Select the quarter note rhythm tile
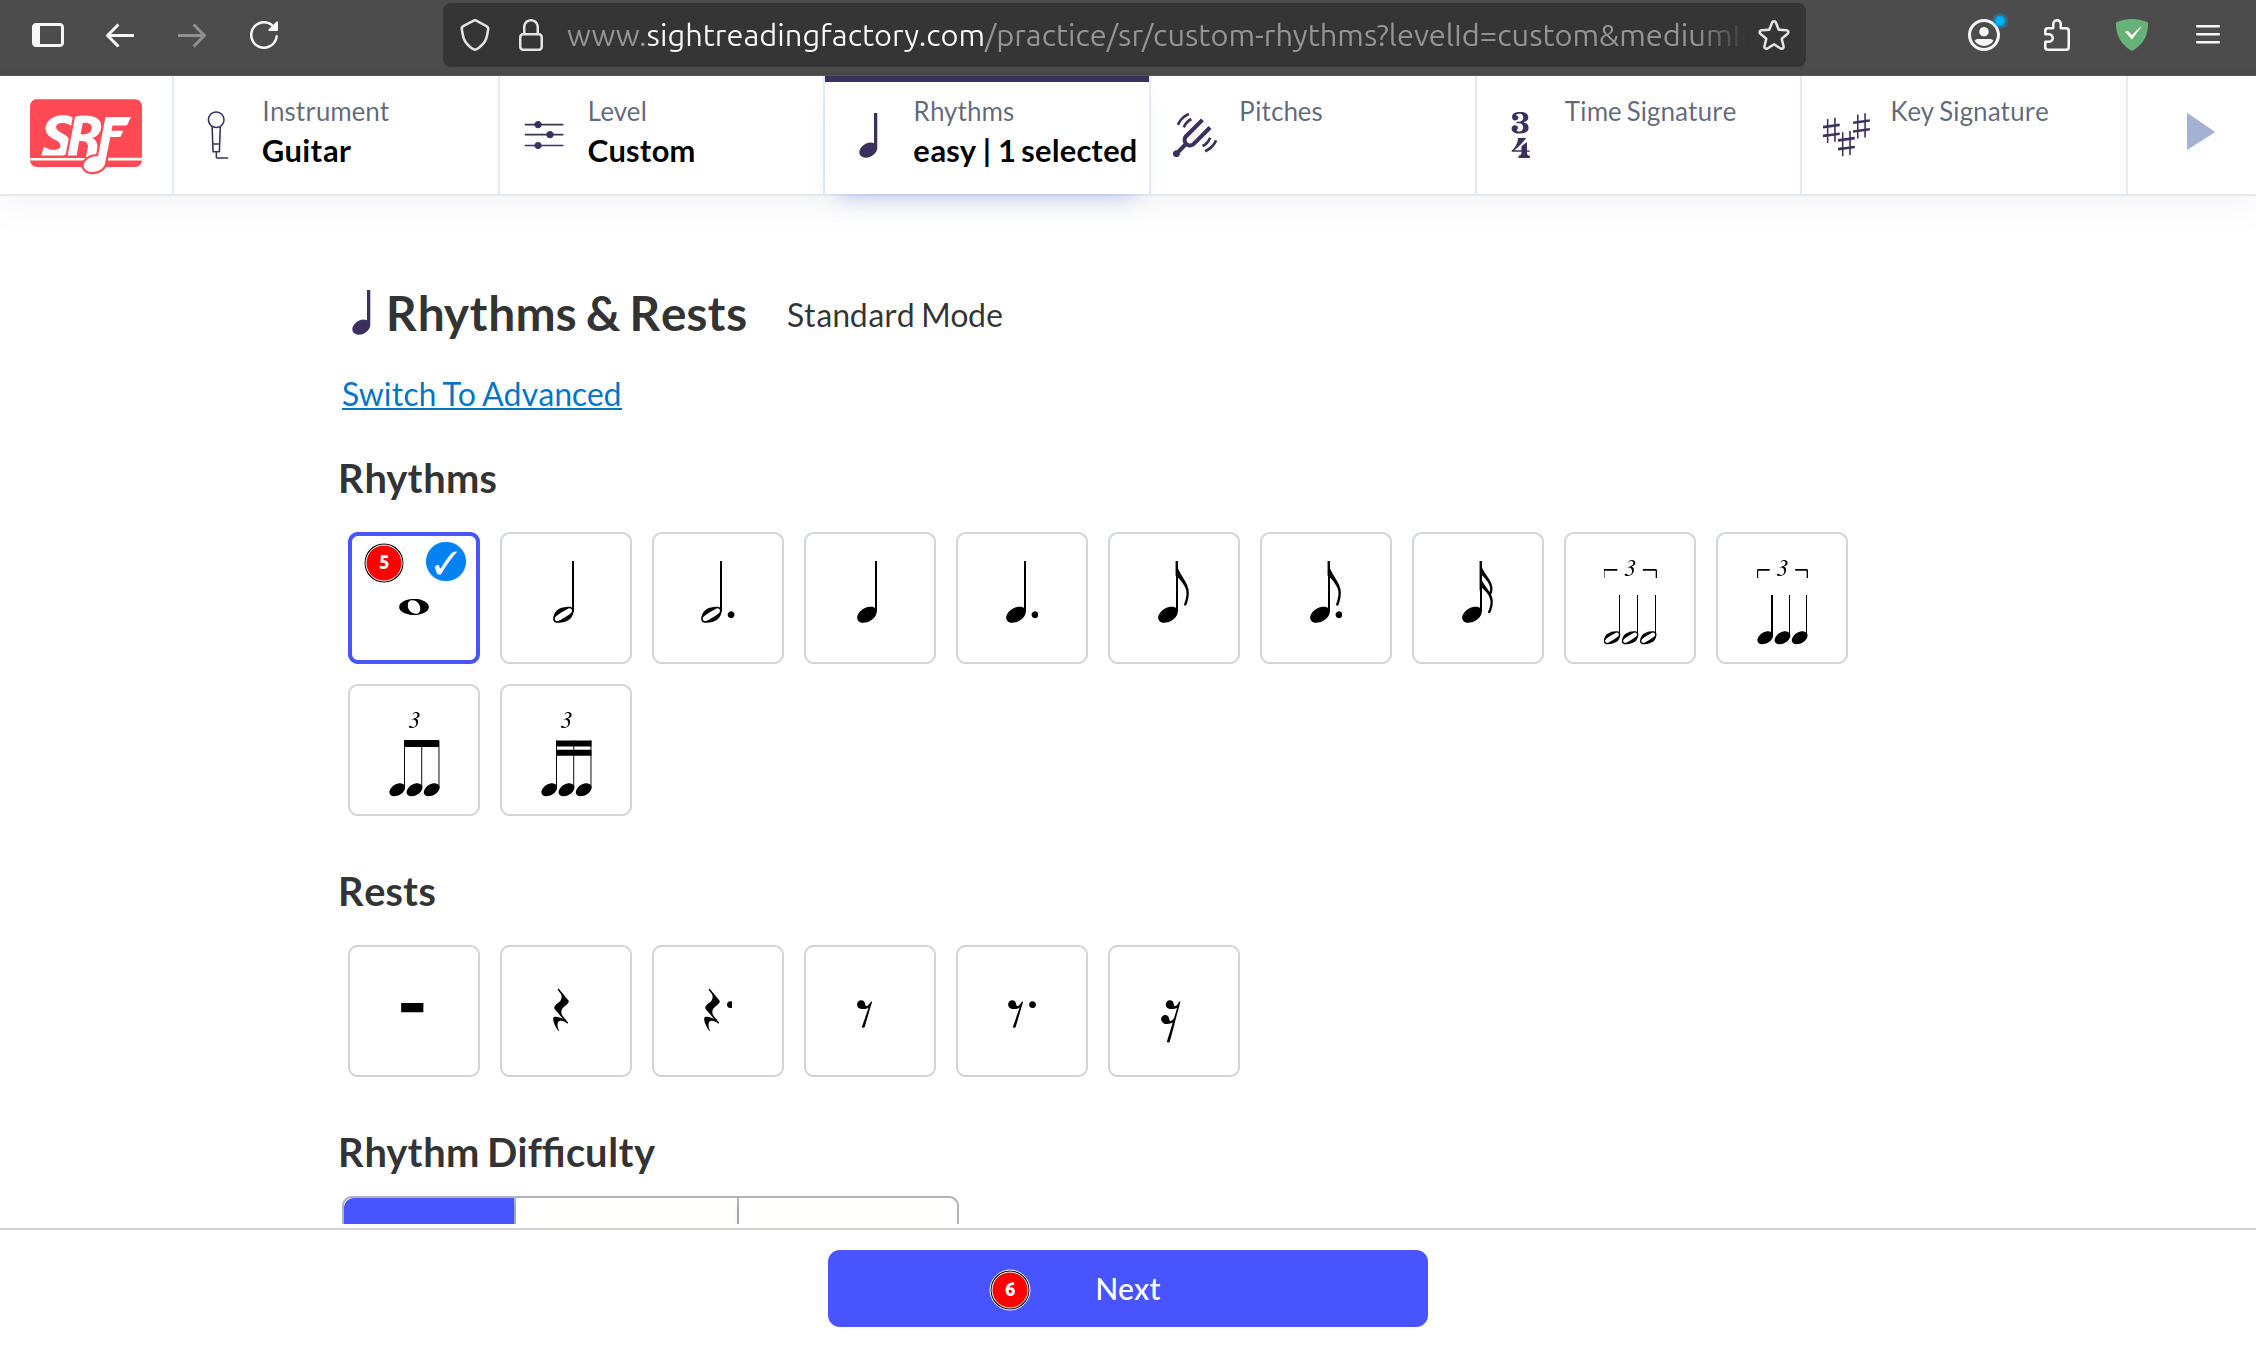 [x=869, y=597]
